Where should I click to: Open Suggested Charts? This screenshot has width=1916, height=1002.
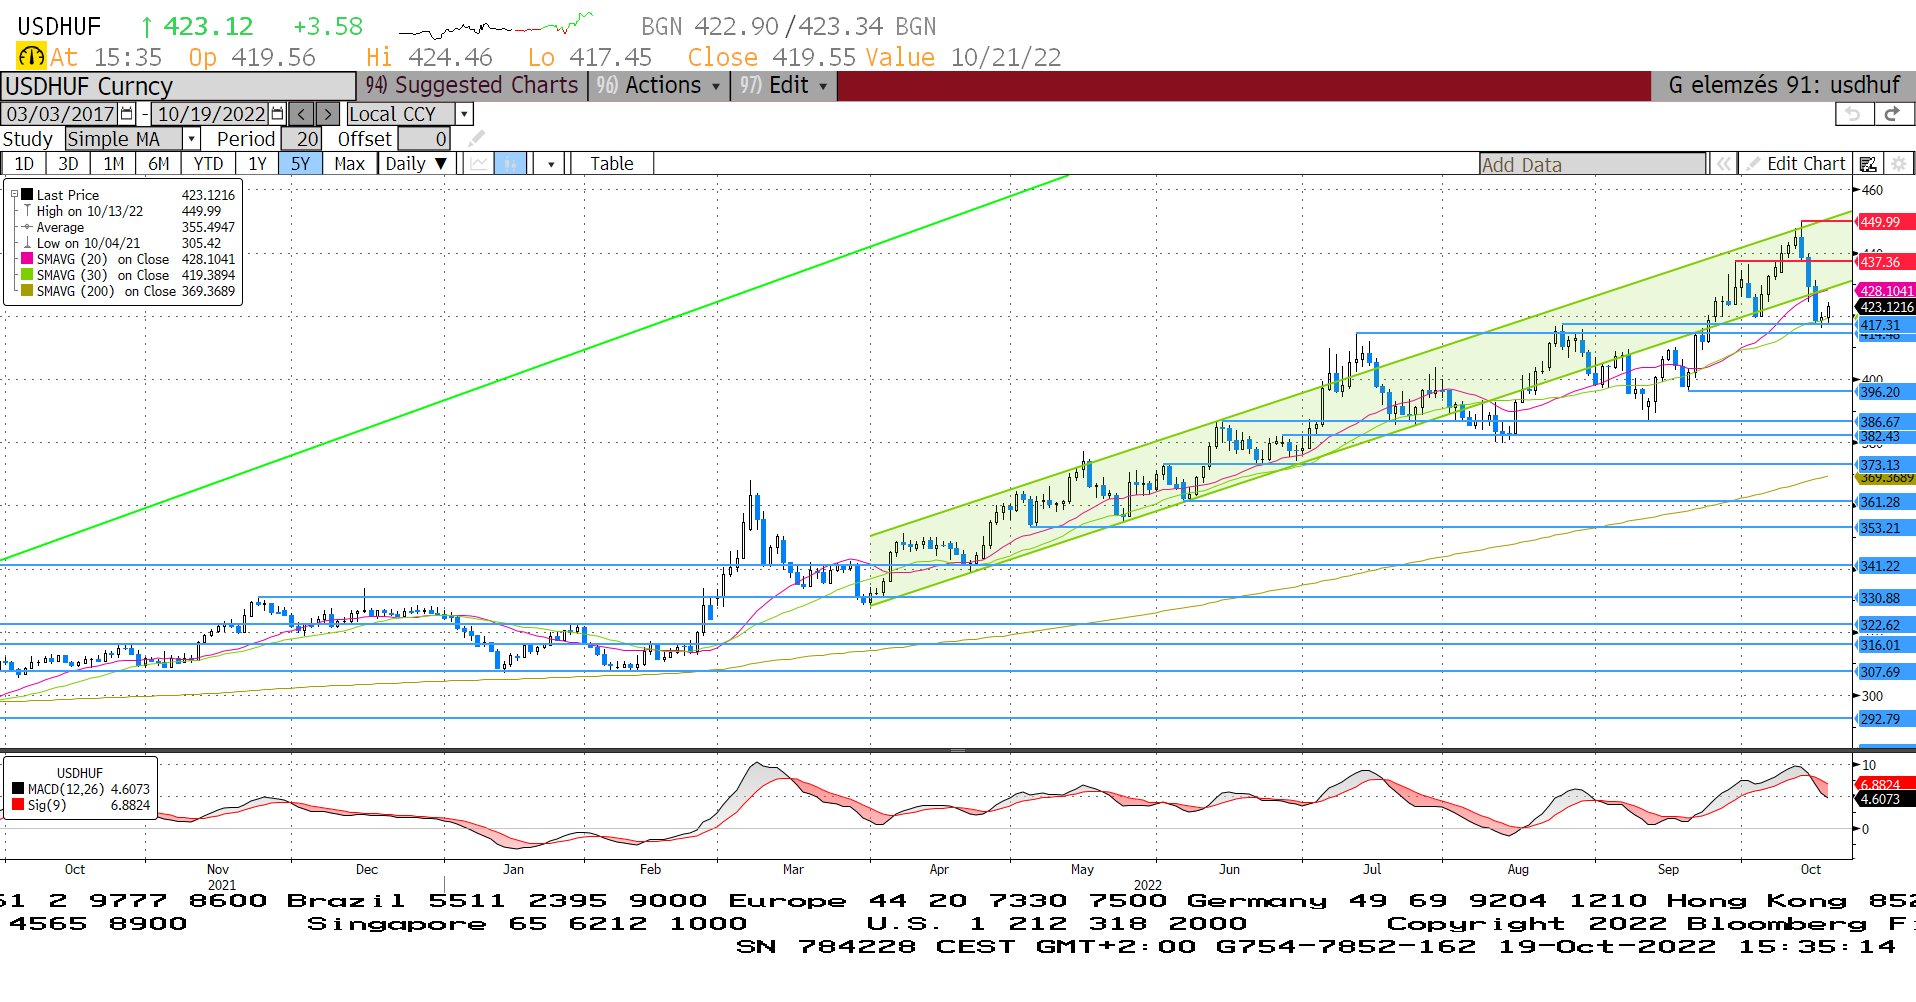tap(471, 86)
